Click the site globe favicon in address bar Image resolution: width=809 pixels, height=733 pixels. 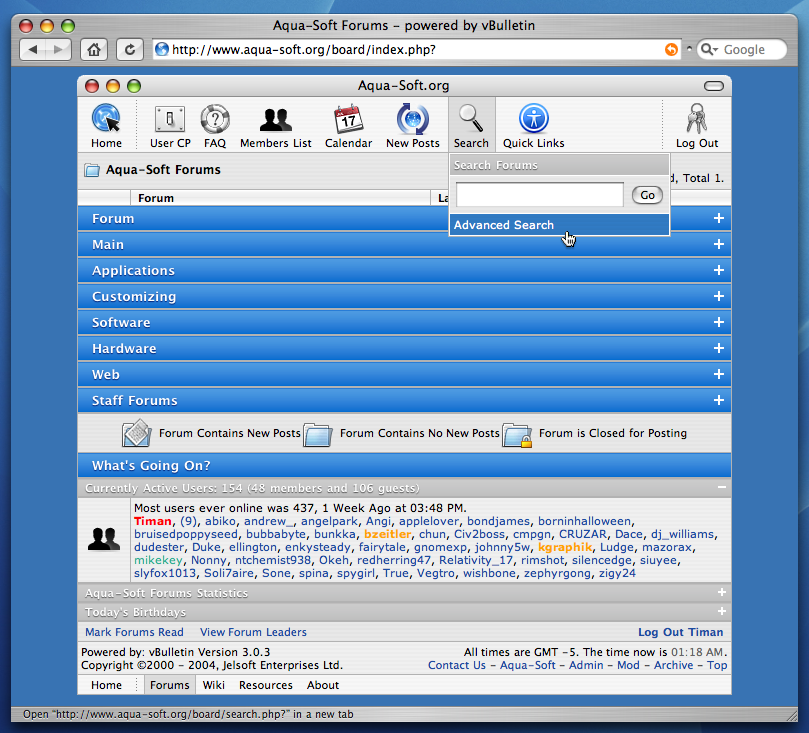pyautogui.click(x=162, y=50)
